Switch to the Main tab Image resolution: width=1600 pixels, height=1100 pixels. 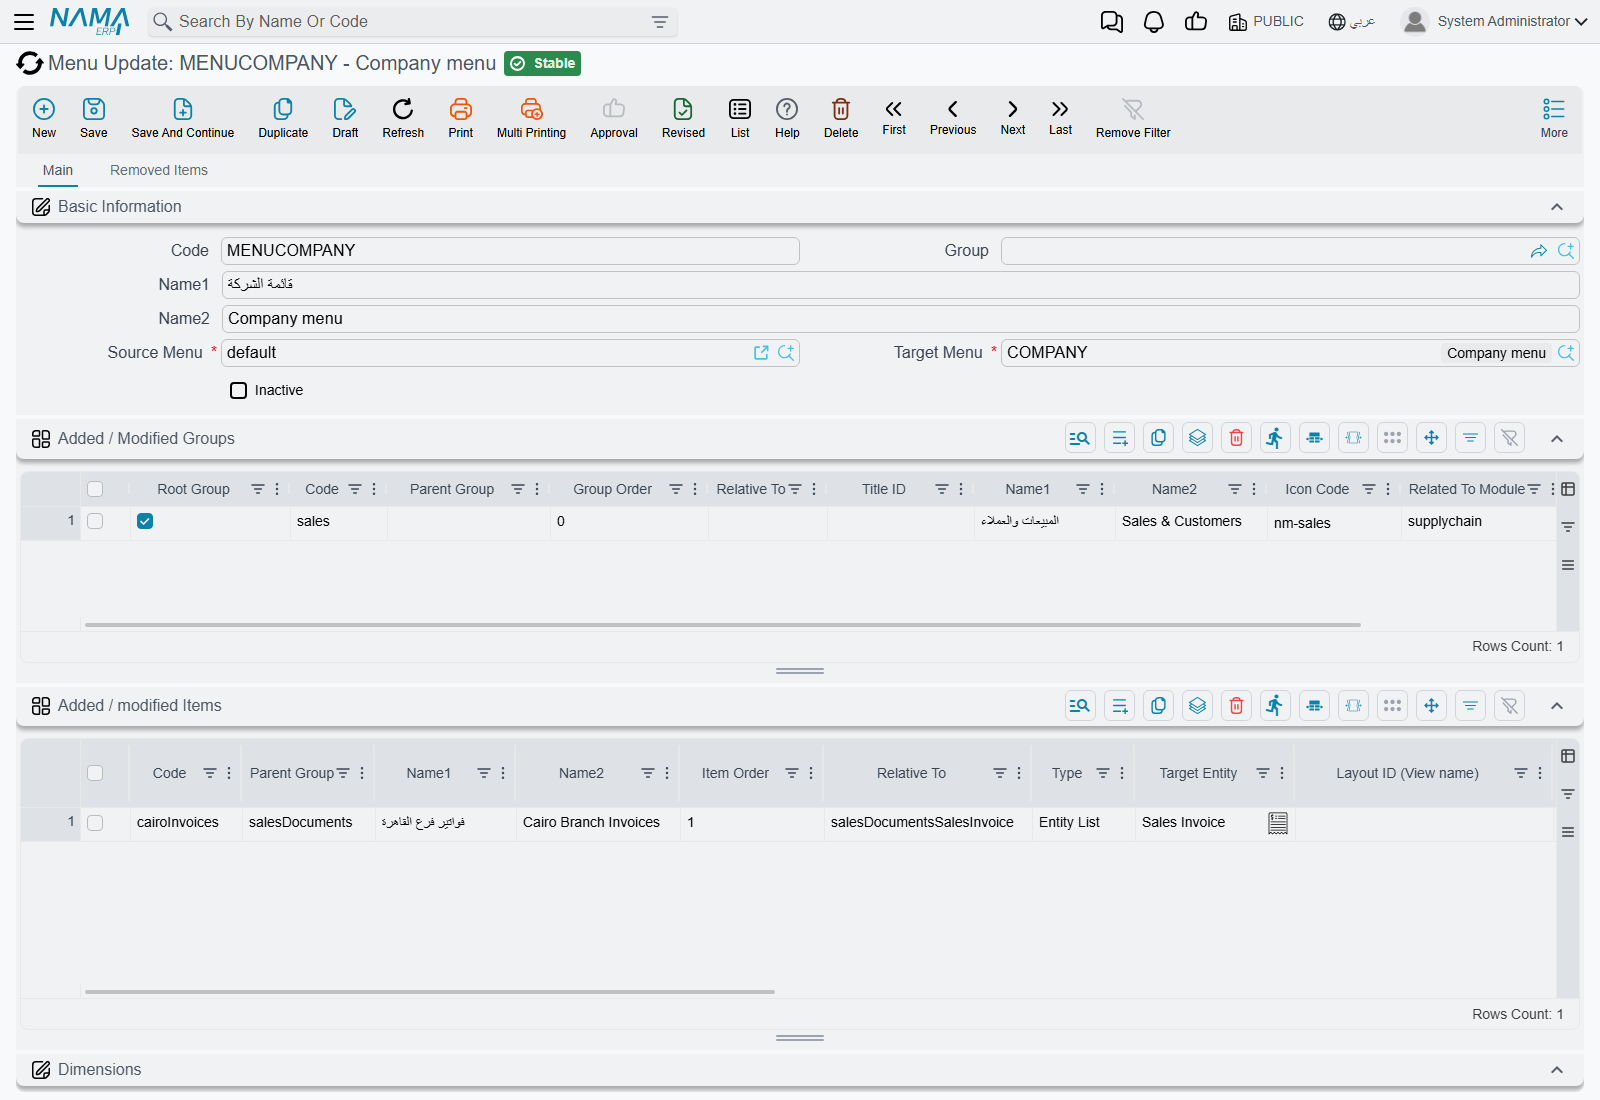point(58,170)
